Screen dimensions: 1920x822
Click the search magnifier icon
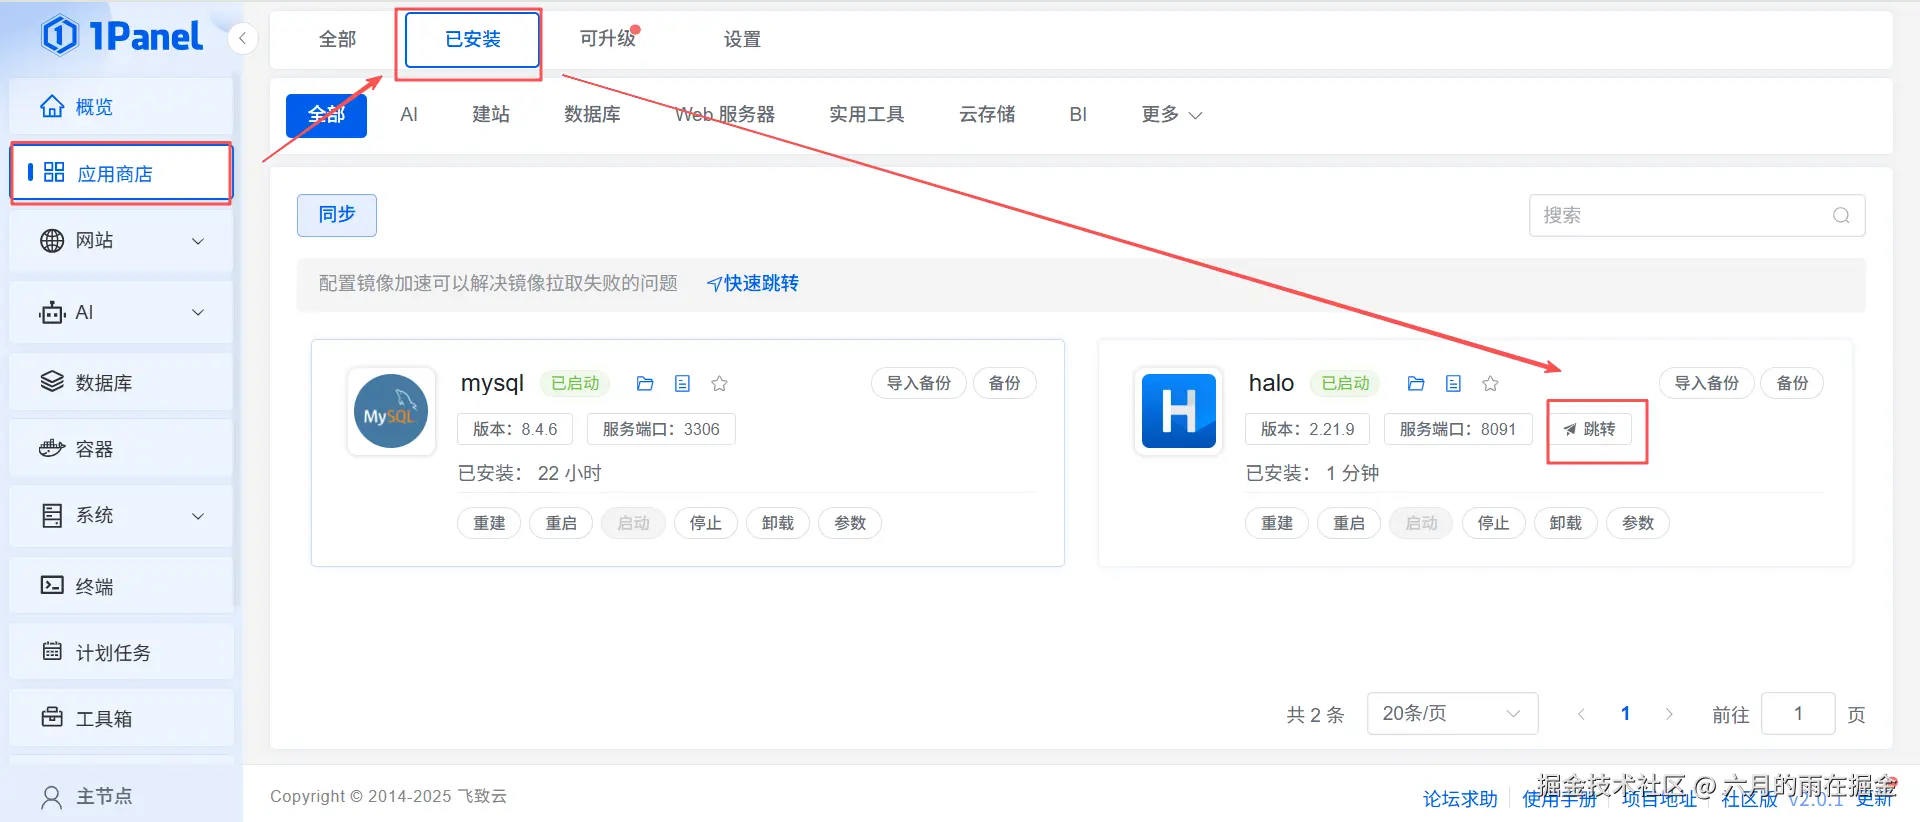pyautogui.click(x=1840, y=216)
